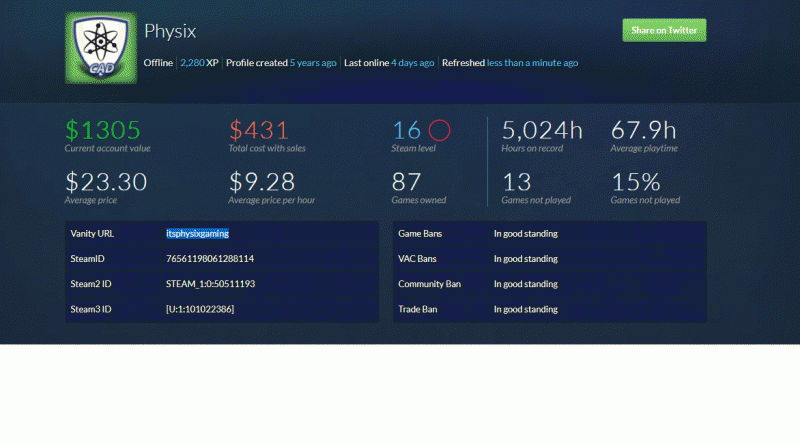Image resolution: width=800 pixels, height=442 pixels.
Task: Click the $9.28 average price per hour
Action: (x=262, y=182)
